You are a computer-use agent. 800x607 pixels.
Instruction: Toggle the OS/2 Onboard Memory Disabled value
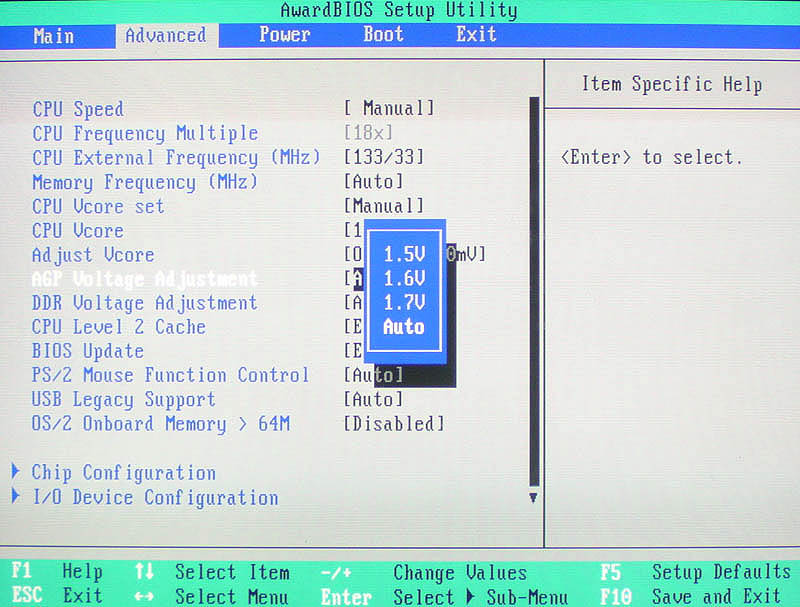pyautogui.click(x=394, y=424)
